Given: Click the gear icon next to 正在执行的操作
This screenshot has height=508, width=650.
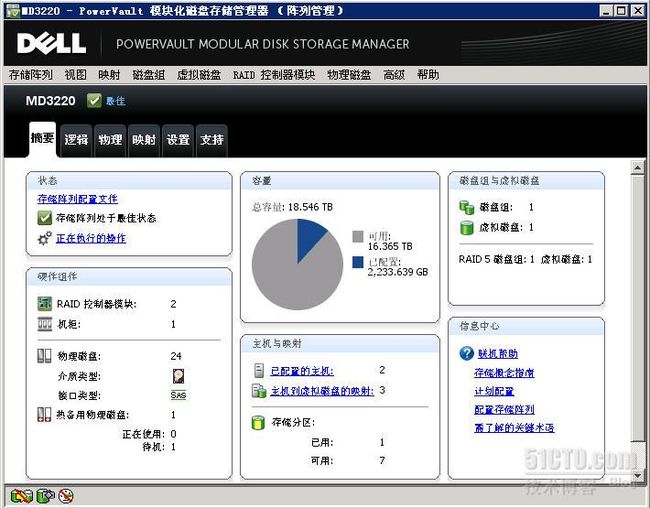Looking at the screenshot, I should tap(45, 238).
